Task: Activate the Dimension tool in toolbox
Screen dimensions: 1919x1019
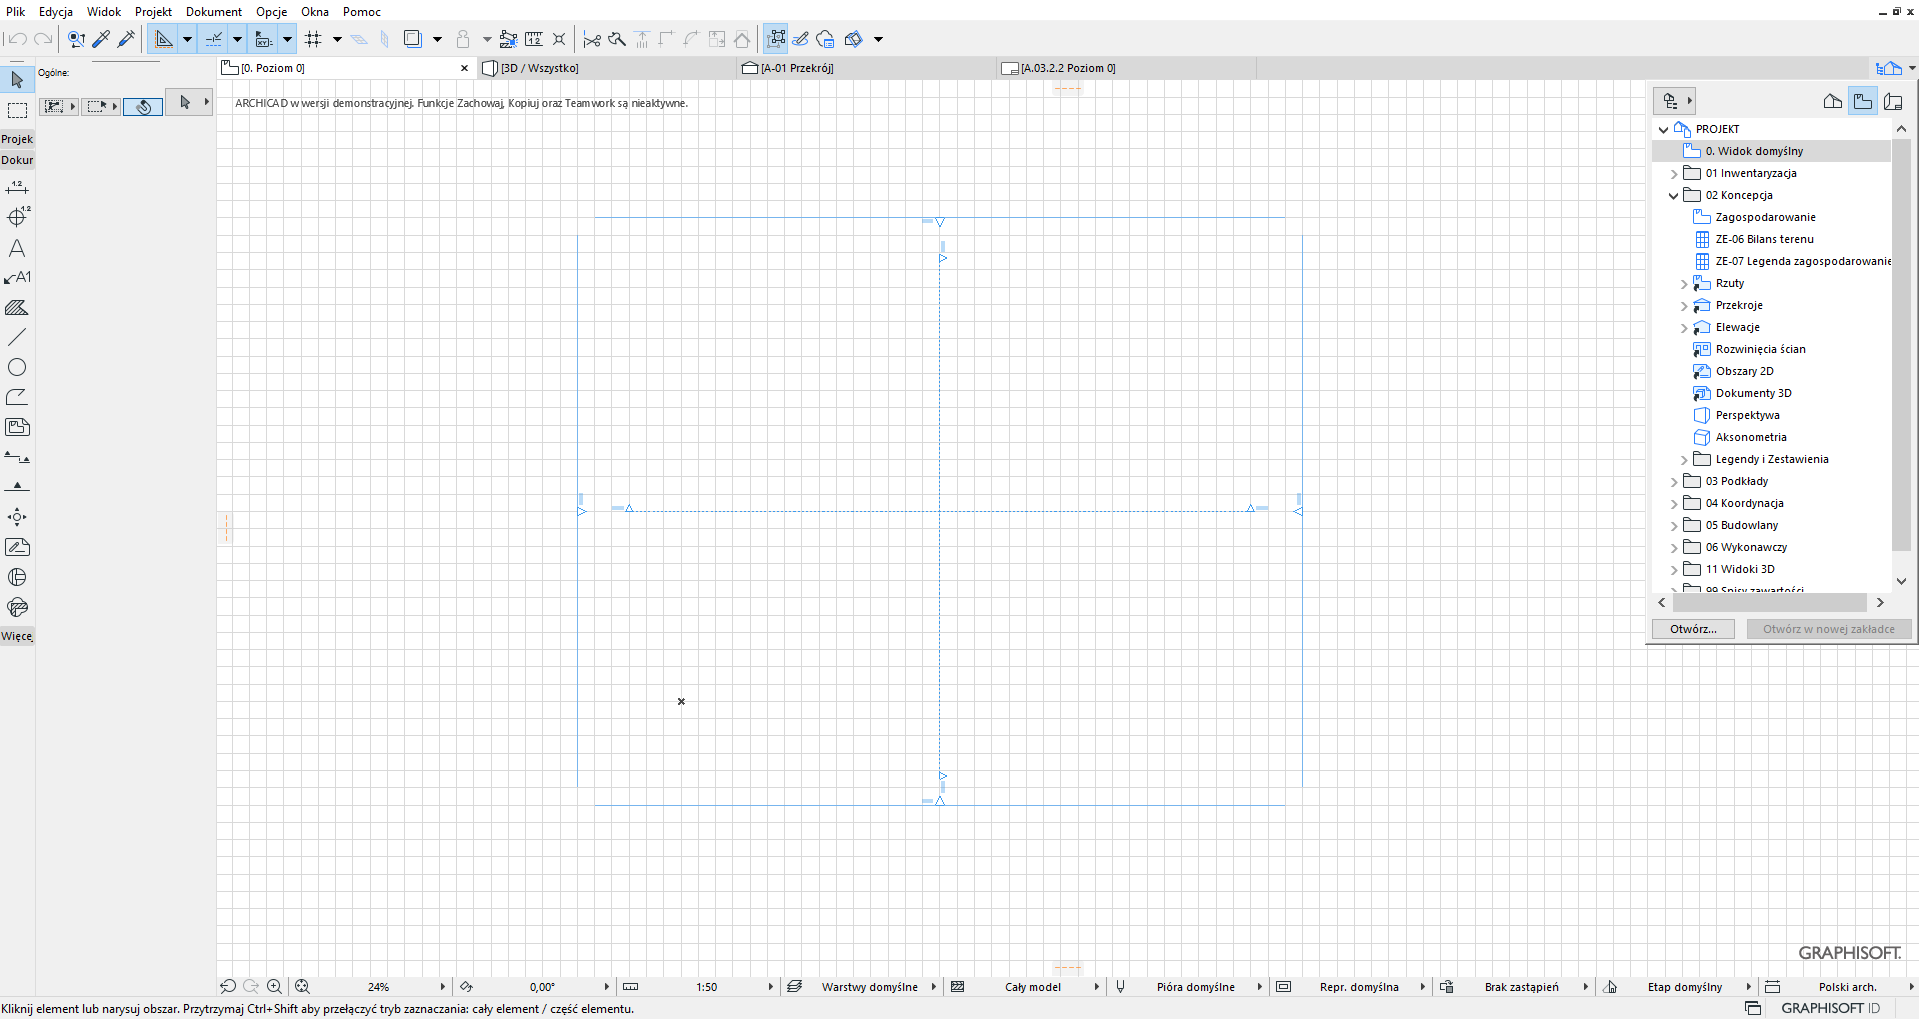Action: (x=17, y=188)
